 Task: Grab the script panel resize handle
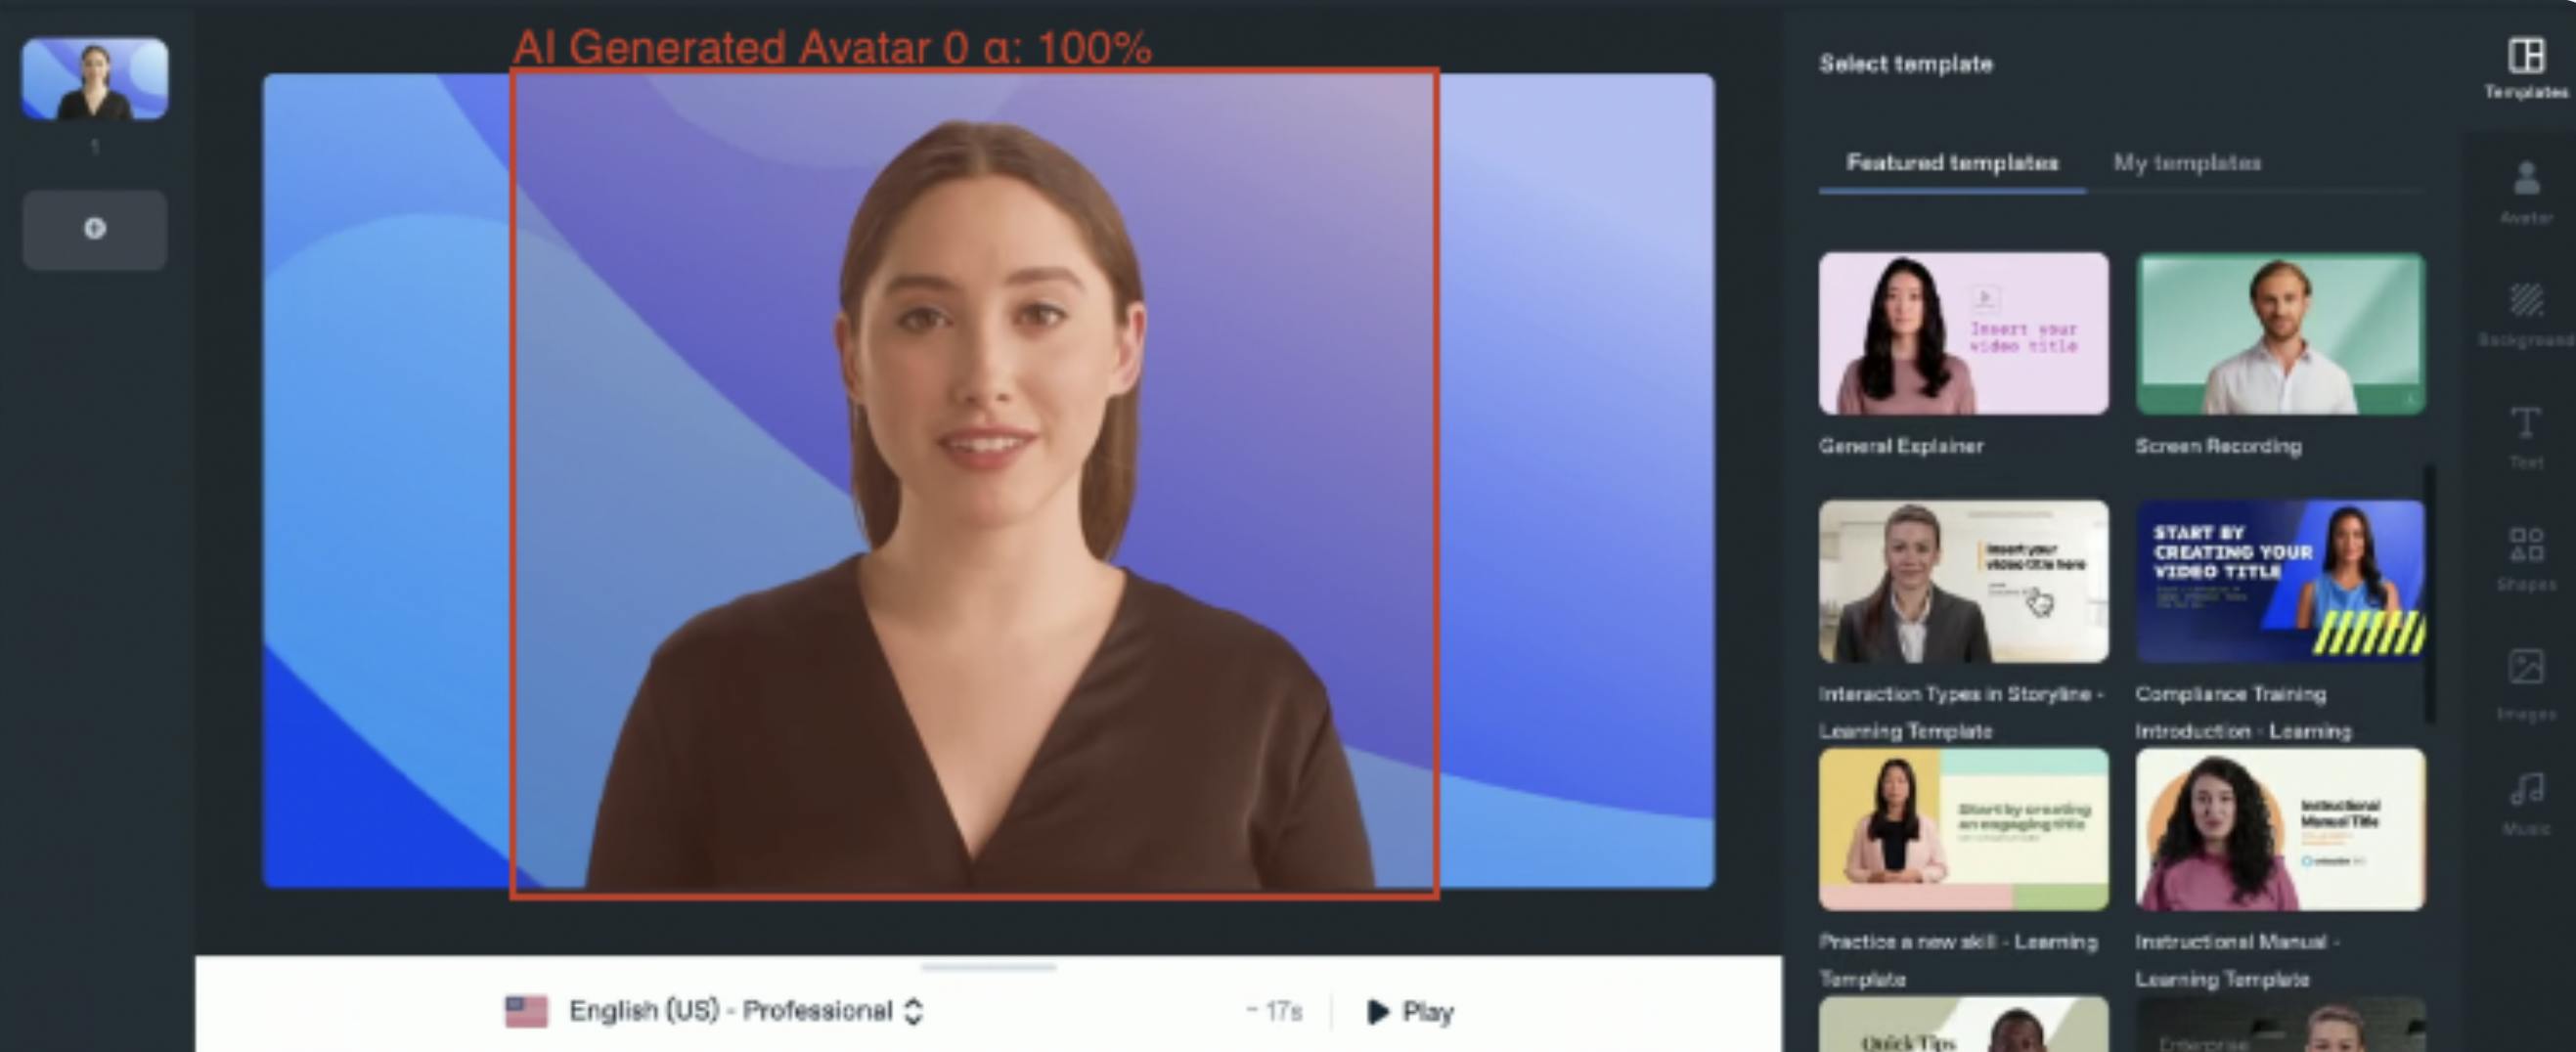click(988, 967)
